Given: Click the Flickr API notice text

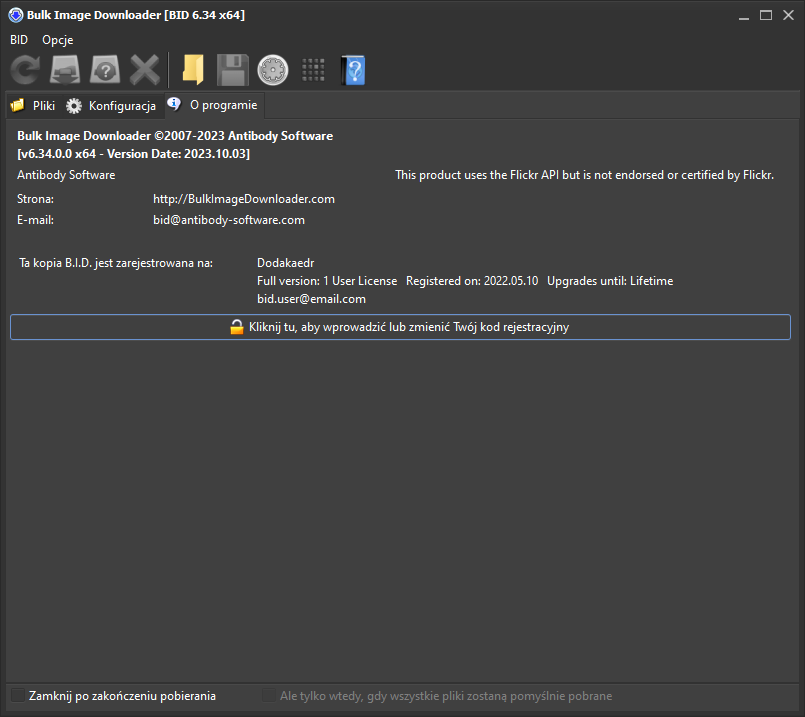Looking at the screenshot, I should point(584,175).
